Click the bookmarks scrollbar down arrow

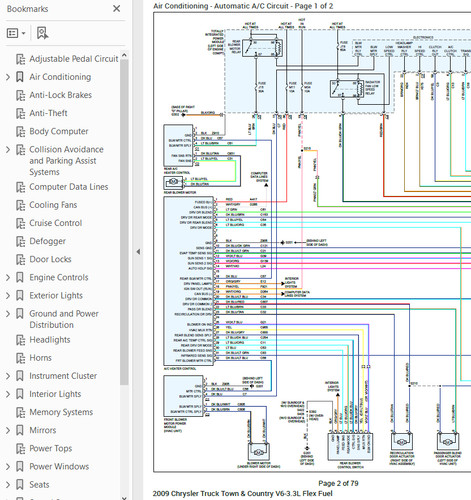(x=124, y=498)
